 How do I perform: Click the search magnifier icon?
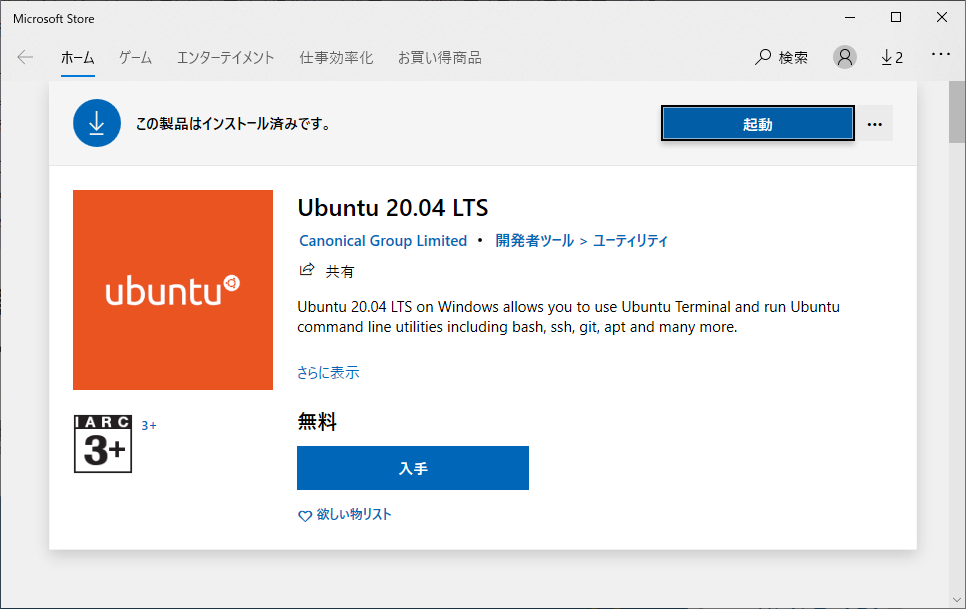click(x=763, y=57)
